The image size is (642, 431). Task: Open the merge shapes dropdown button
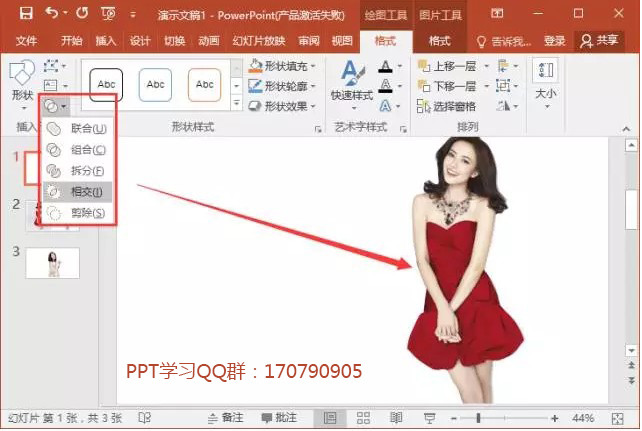point(55,106)
